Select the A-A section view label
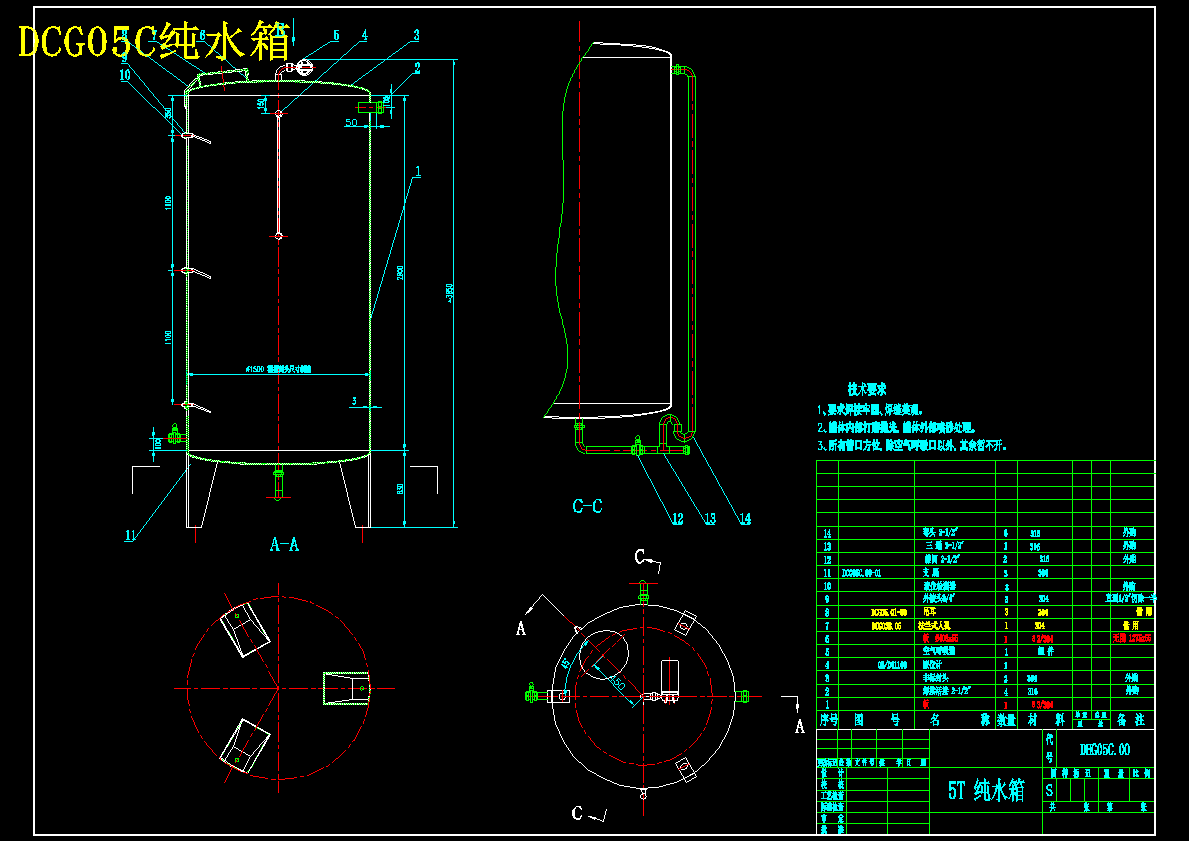The height and width of the screenshot is (841, 1189). click(x=284, y=544)
